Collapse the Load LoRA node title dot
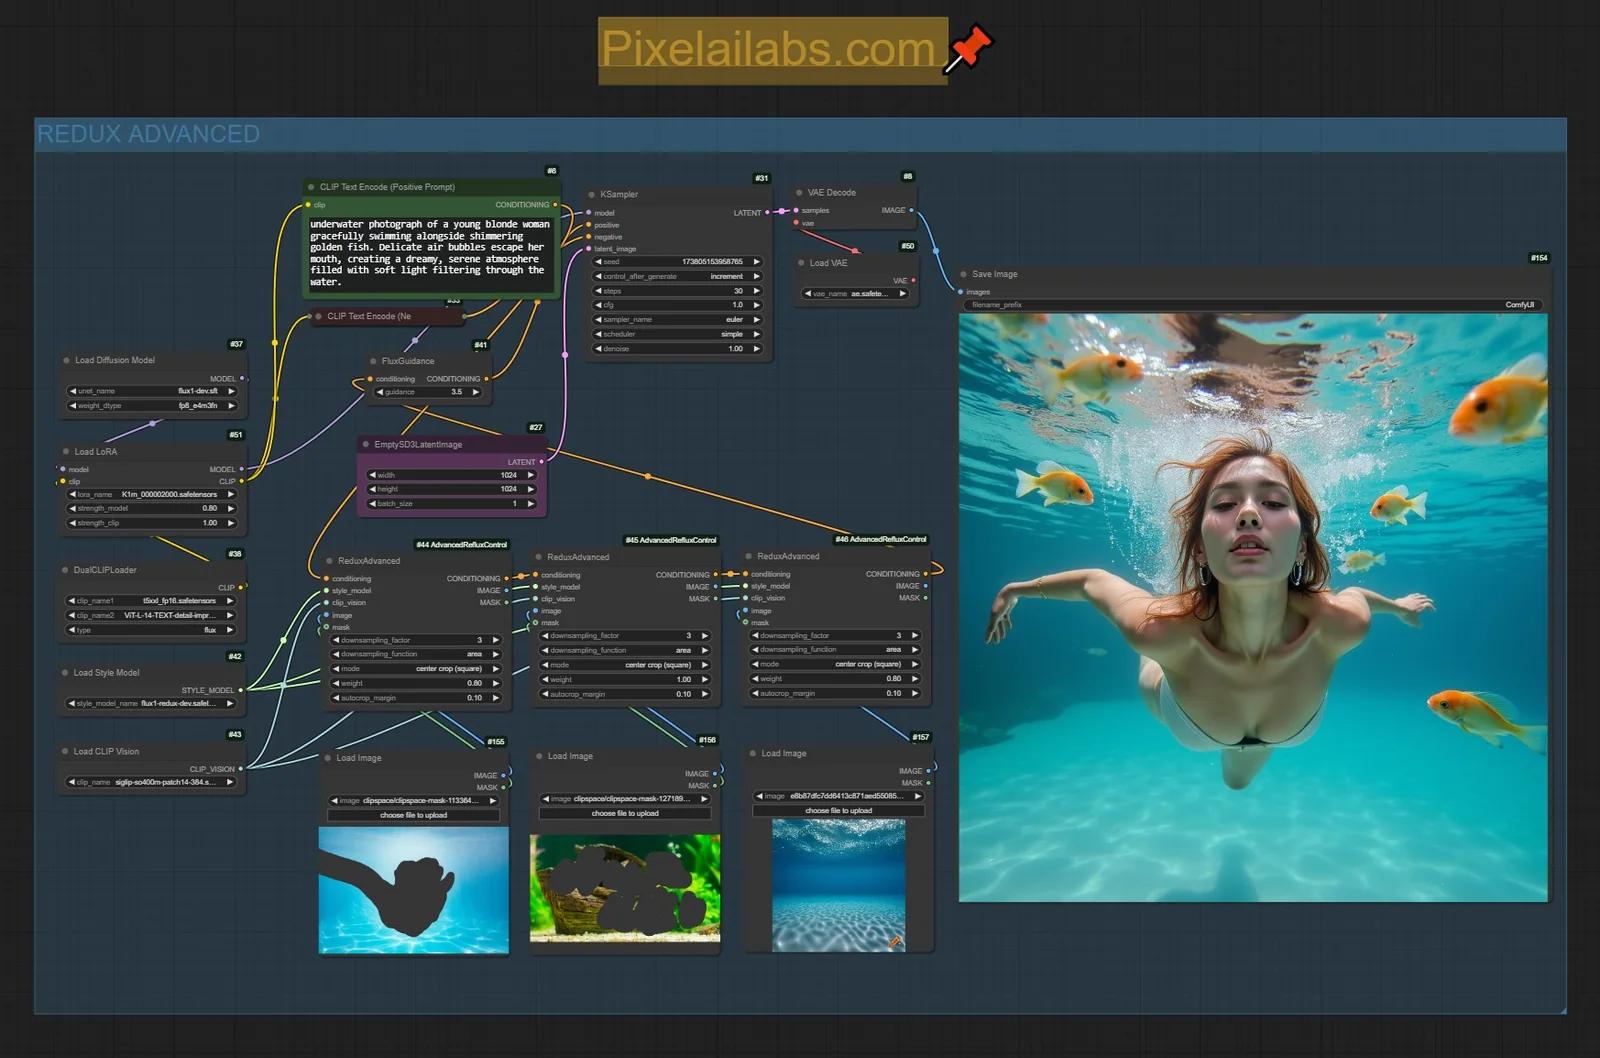The height and width of the screenshot is (1058, 1600). click(x=66, y=451)
